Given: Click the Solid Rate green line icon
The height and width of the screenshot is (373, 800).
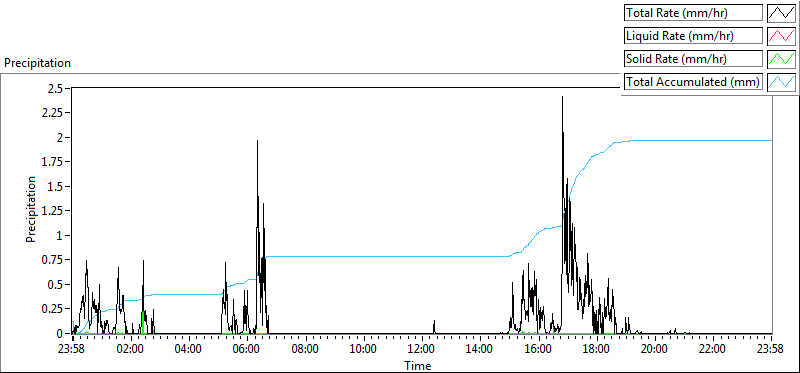Looking at the screenshot, I should click(x=782, y=59).
